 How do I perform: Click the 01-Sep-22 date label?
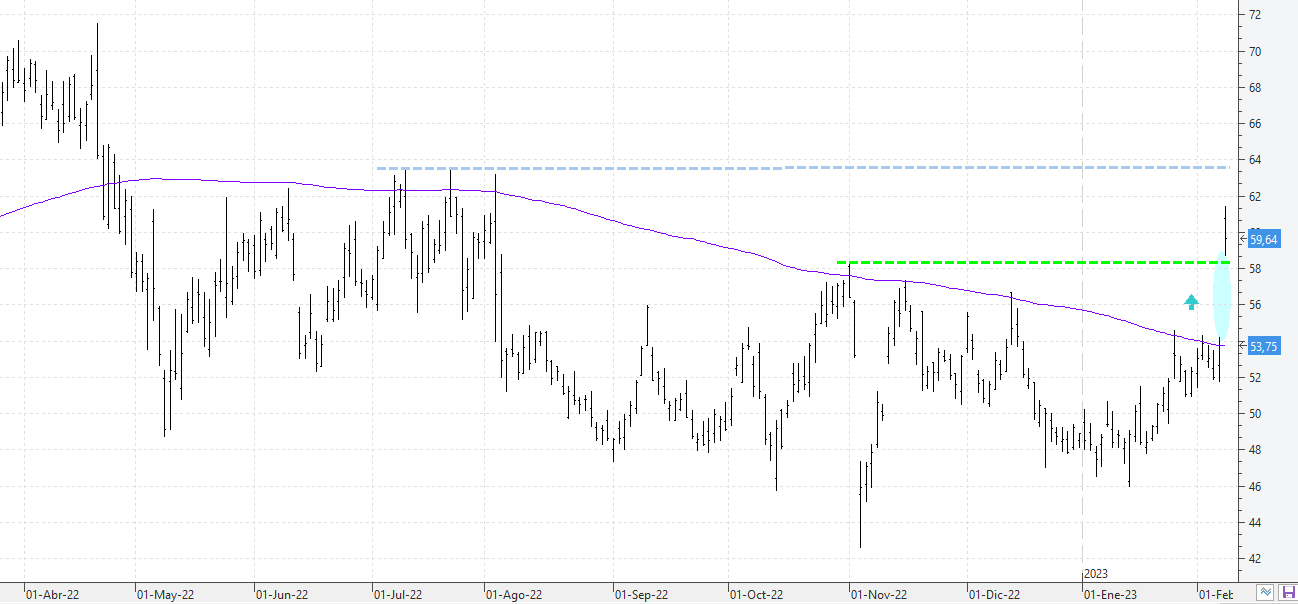(x=640, y=594)
